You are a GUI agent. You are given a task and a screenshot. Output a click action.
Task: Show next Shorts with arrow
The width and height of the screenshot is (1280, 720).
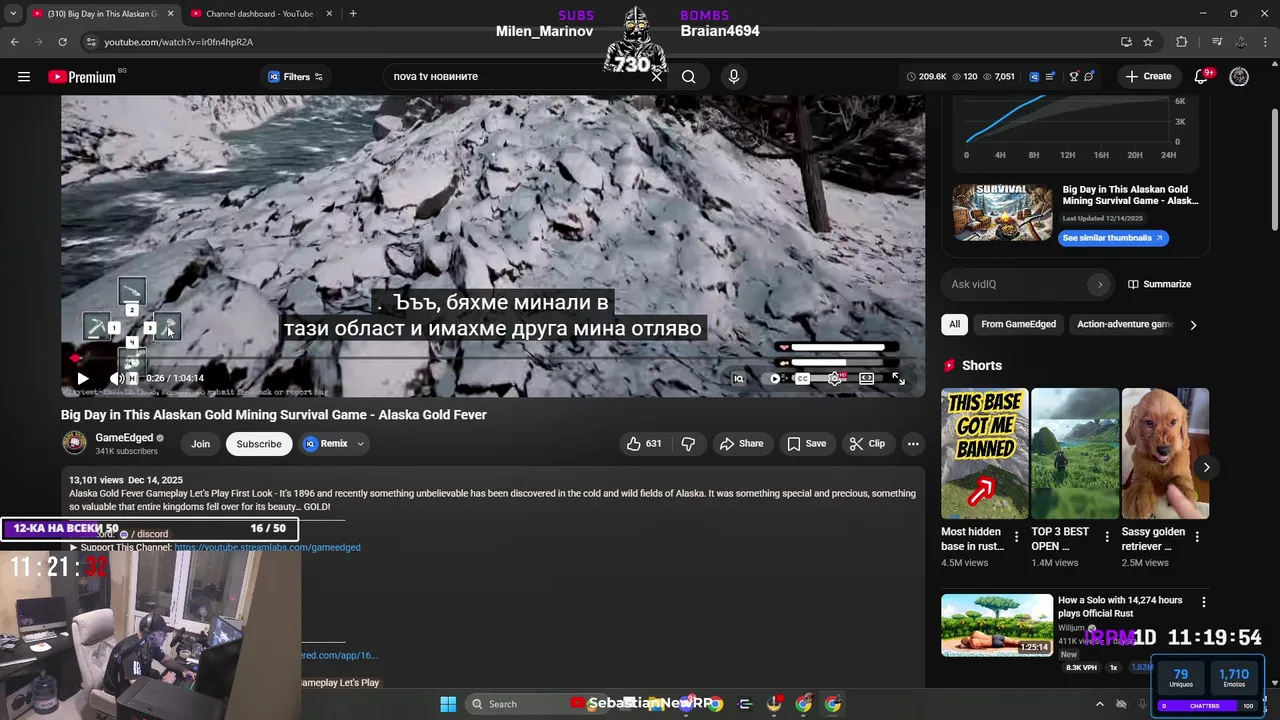[x=1206, y=467]
